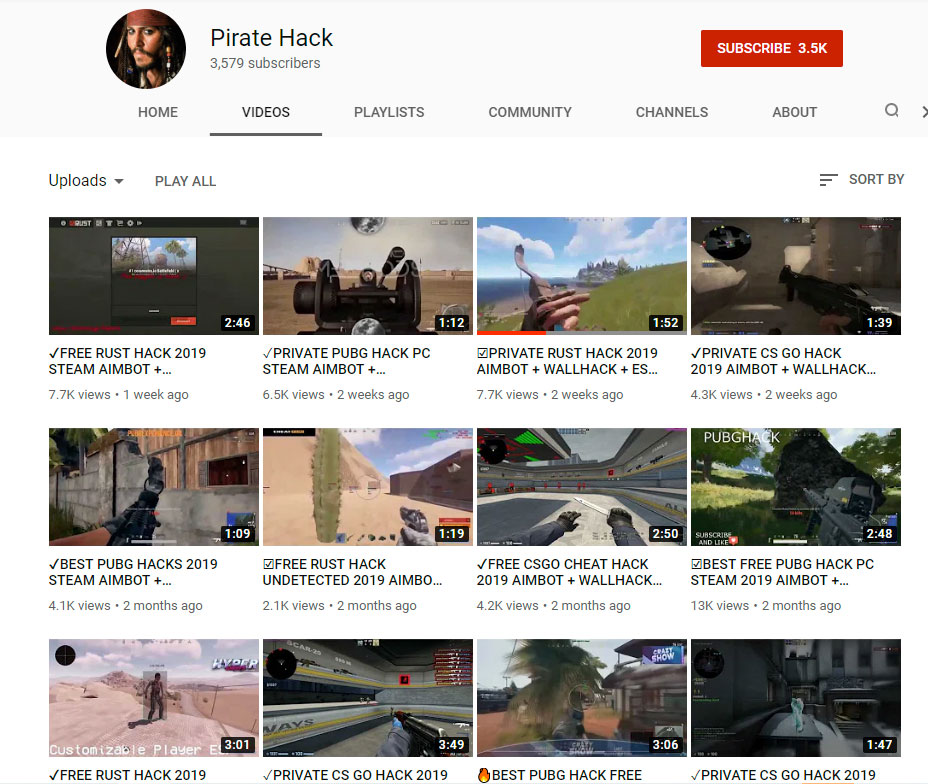Select the Videos tab

click(x=266, y=112)
